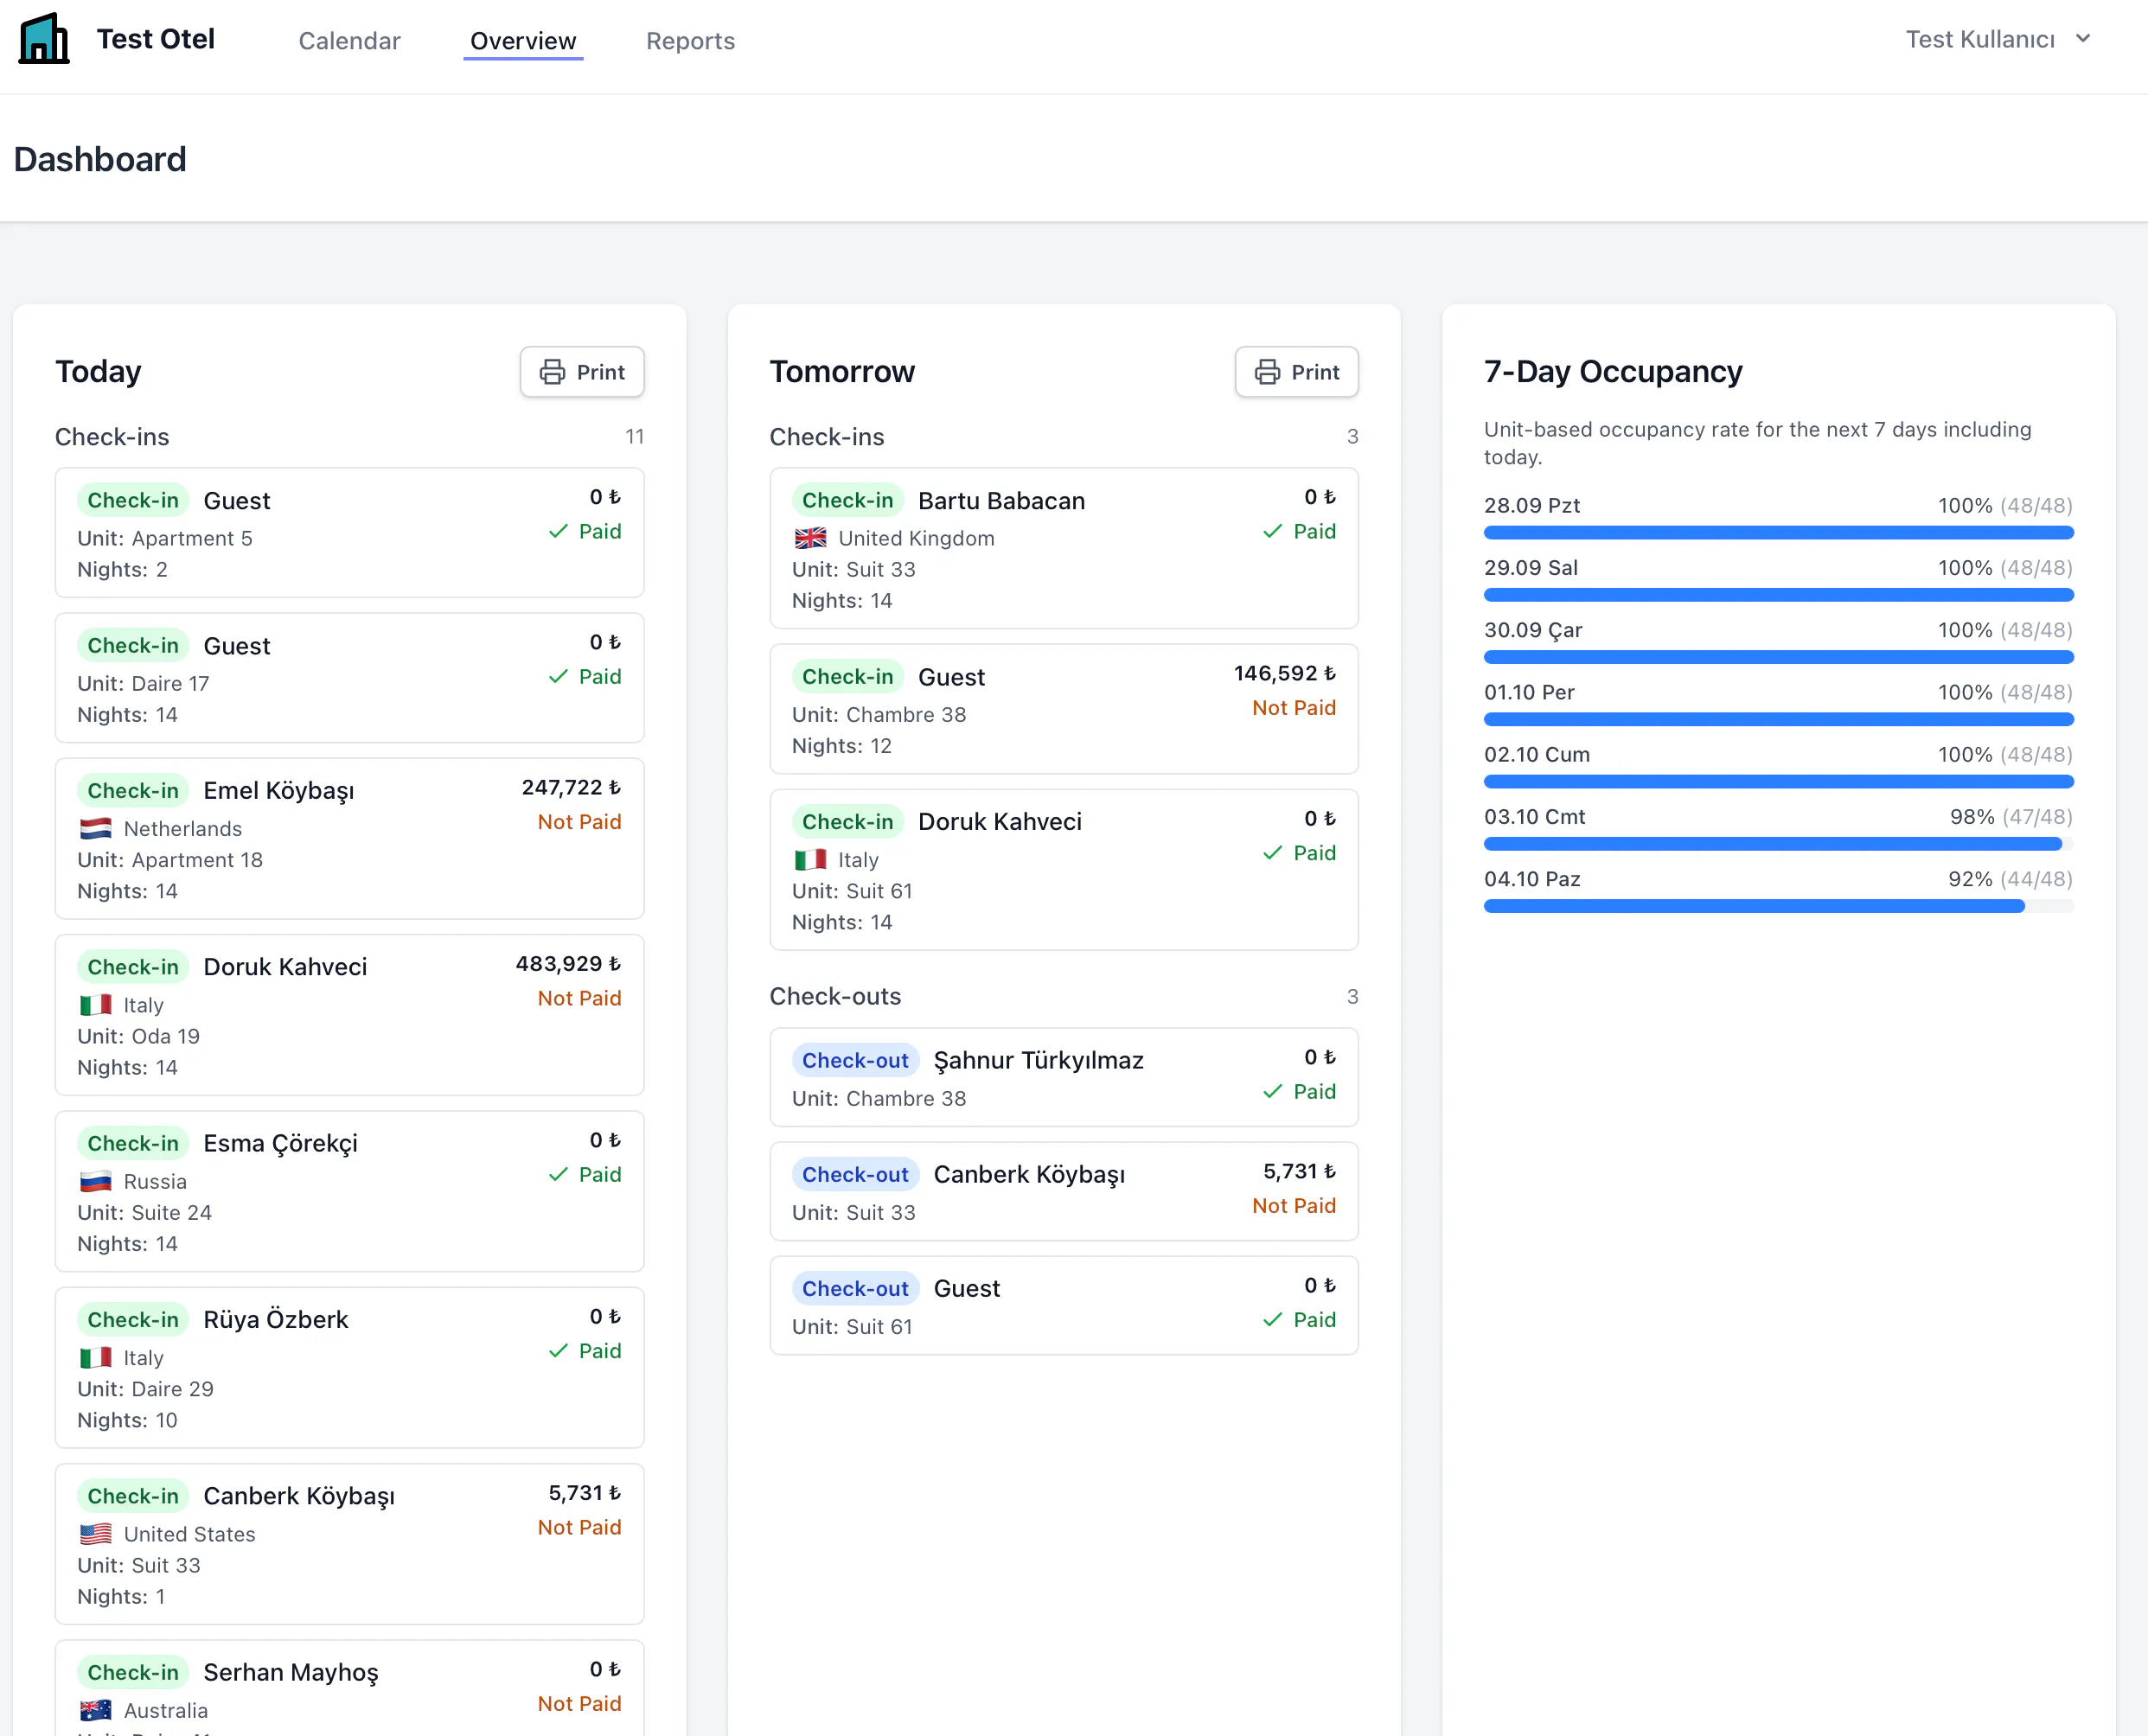Screen dimensions: 2148x1736
Task: Click the Paid checkmark for Suit 61 check-out
Action: click(1272, 1320)
